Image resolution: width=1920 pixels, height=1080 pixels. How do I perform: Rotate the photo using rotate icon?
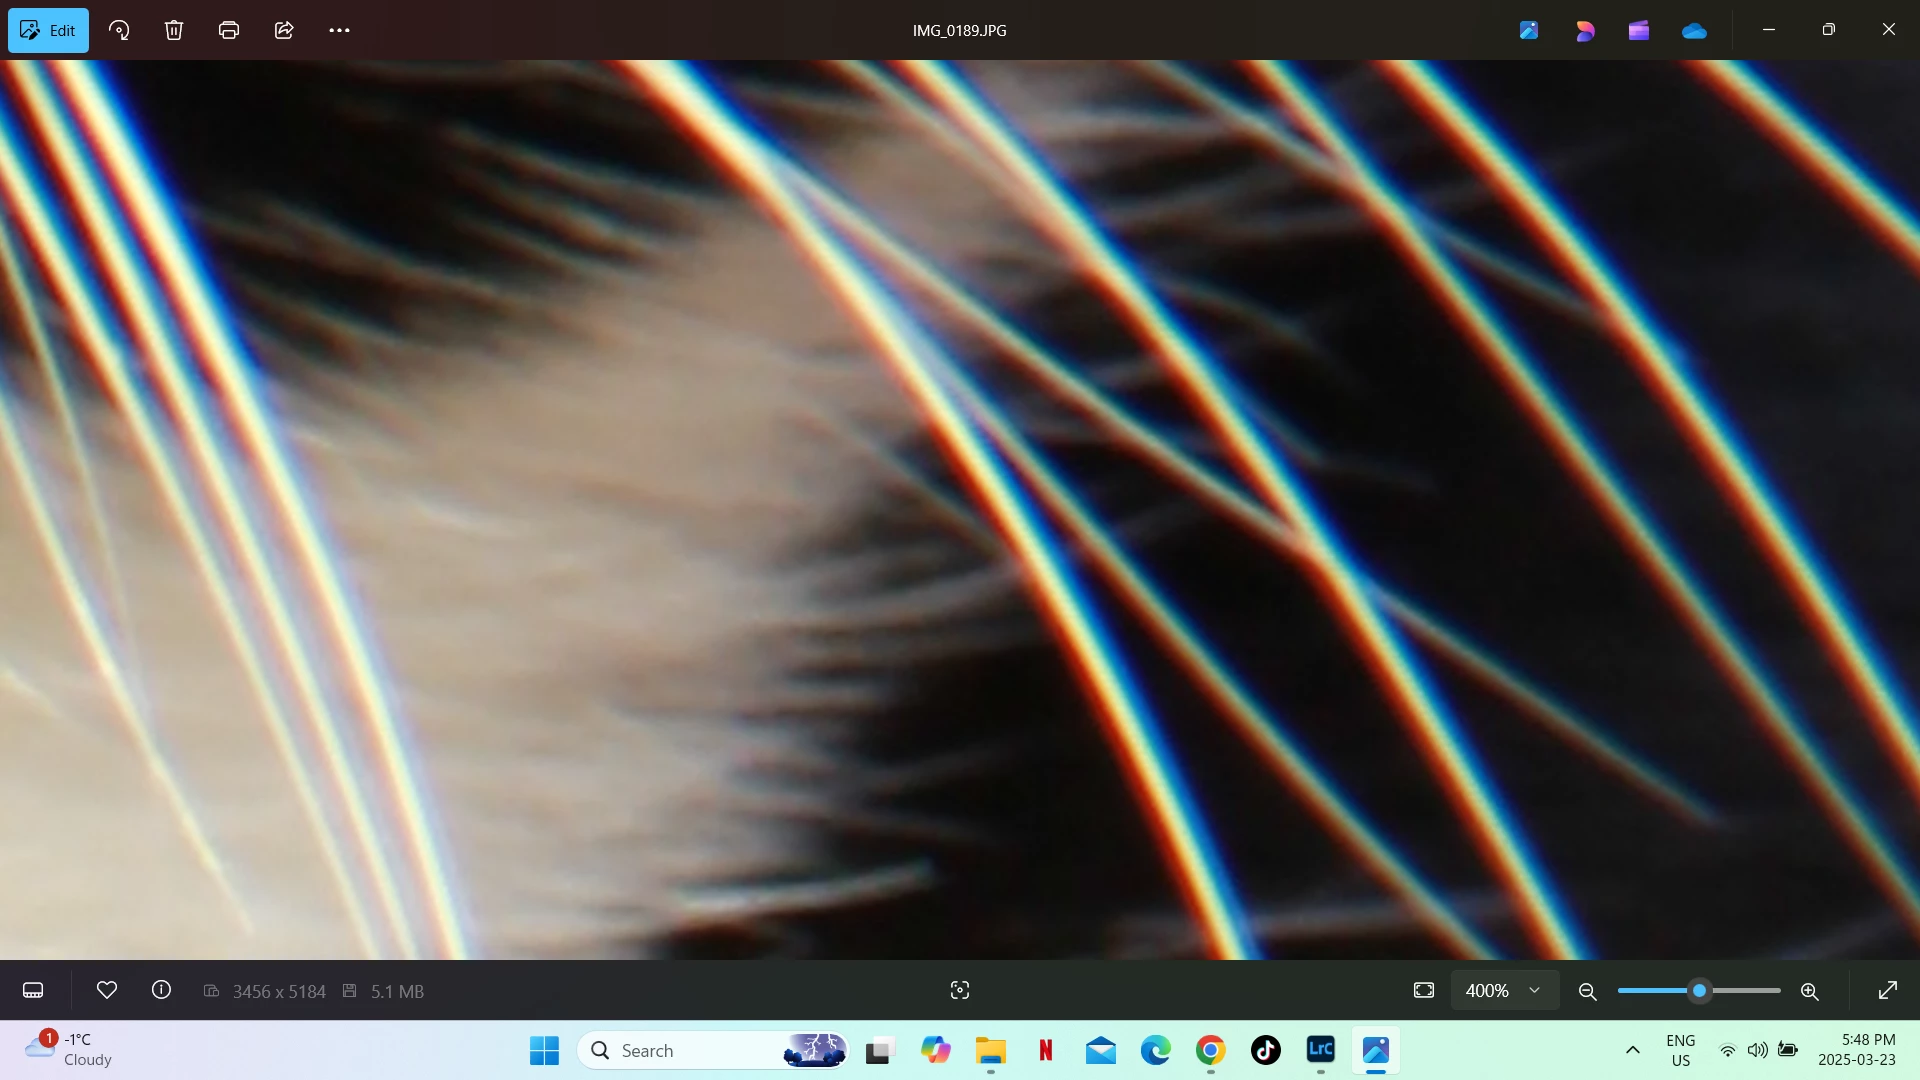tap(119, 30)
